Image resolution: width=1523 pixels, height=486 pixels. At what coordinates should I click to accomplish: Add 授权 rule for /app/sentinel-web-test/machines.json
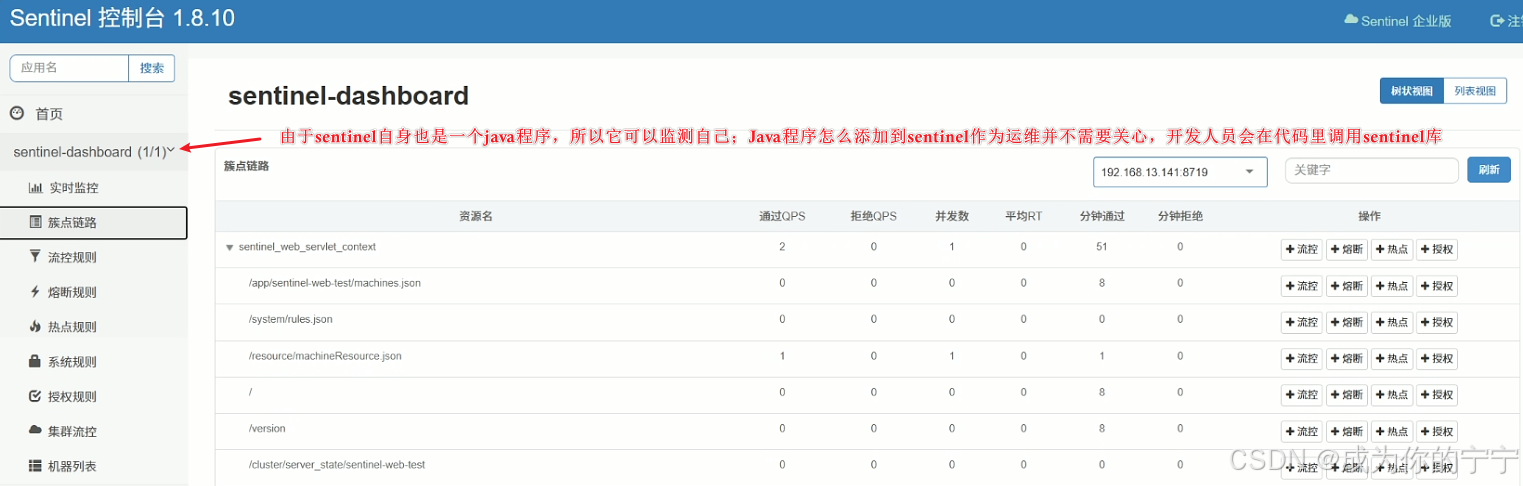click(1436, 286)
